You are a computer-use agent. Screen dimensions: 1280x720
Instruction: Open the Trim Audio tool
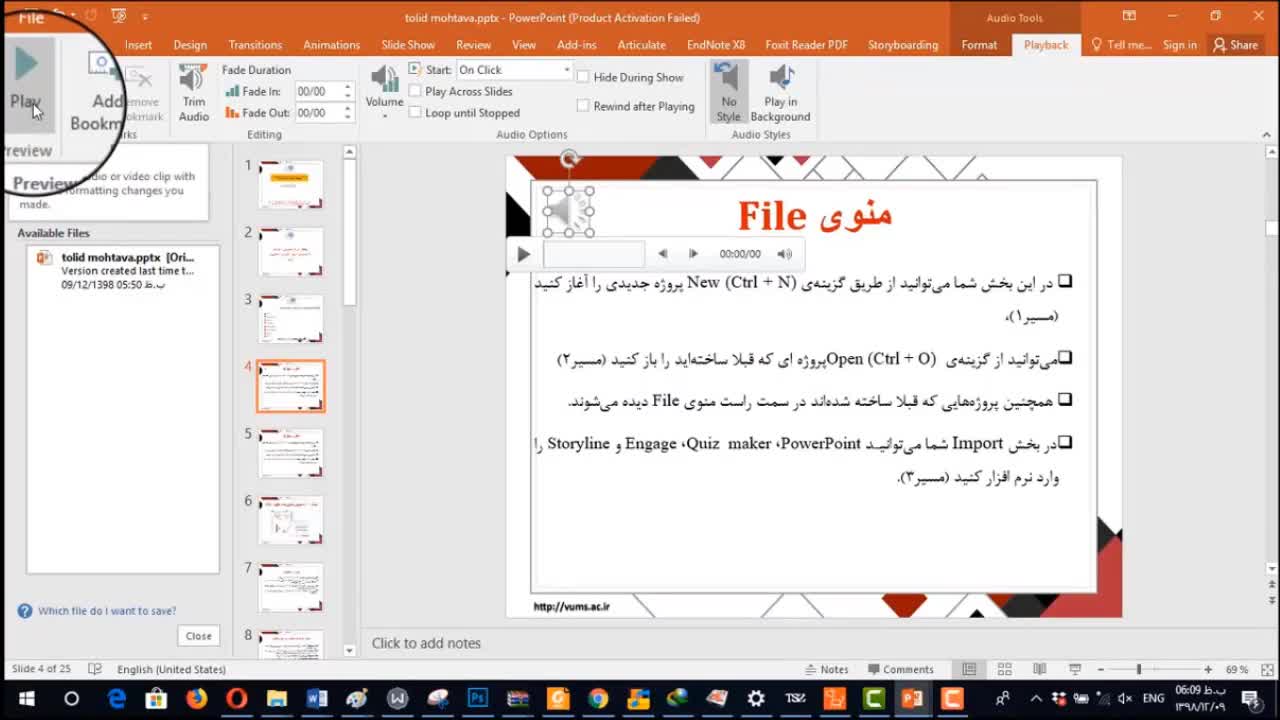point(194,93)
